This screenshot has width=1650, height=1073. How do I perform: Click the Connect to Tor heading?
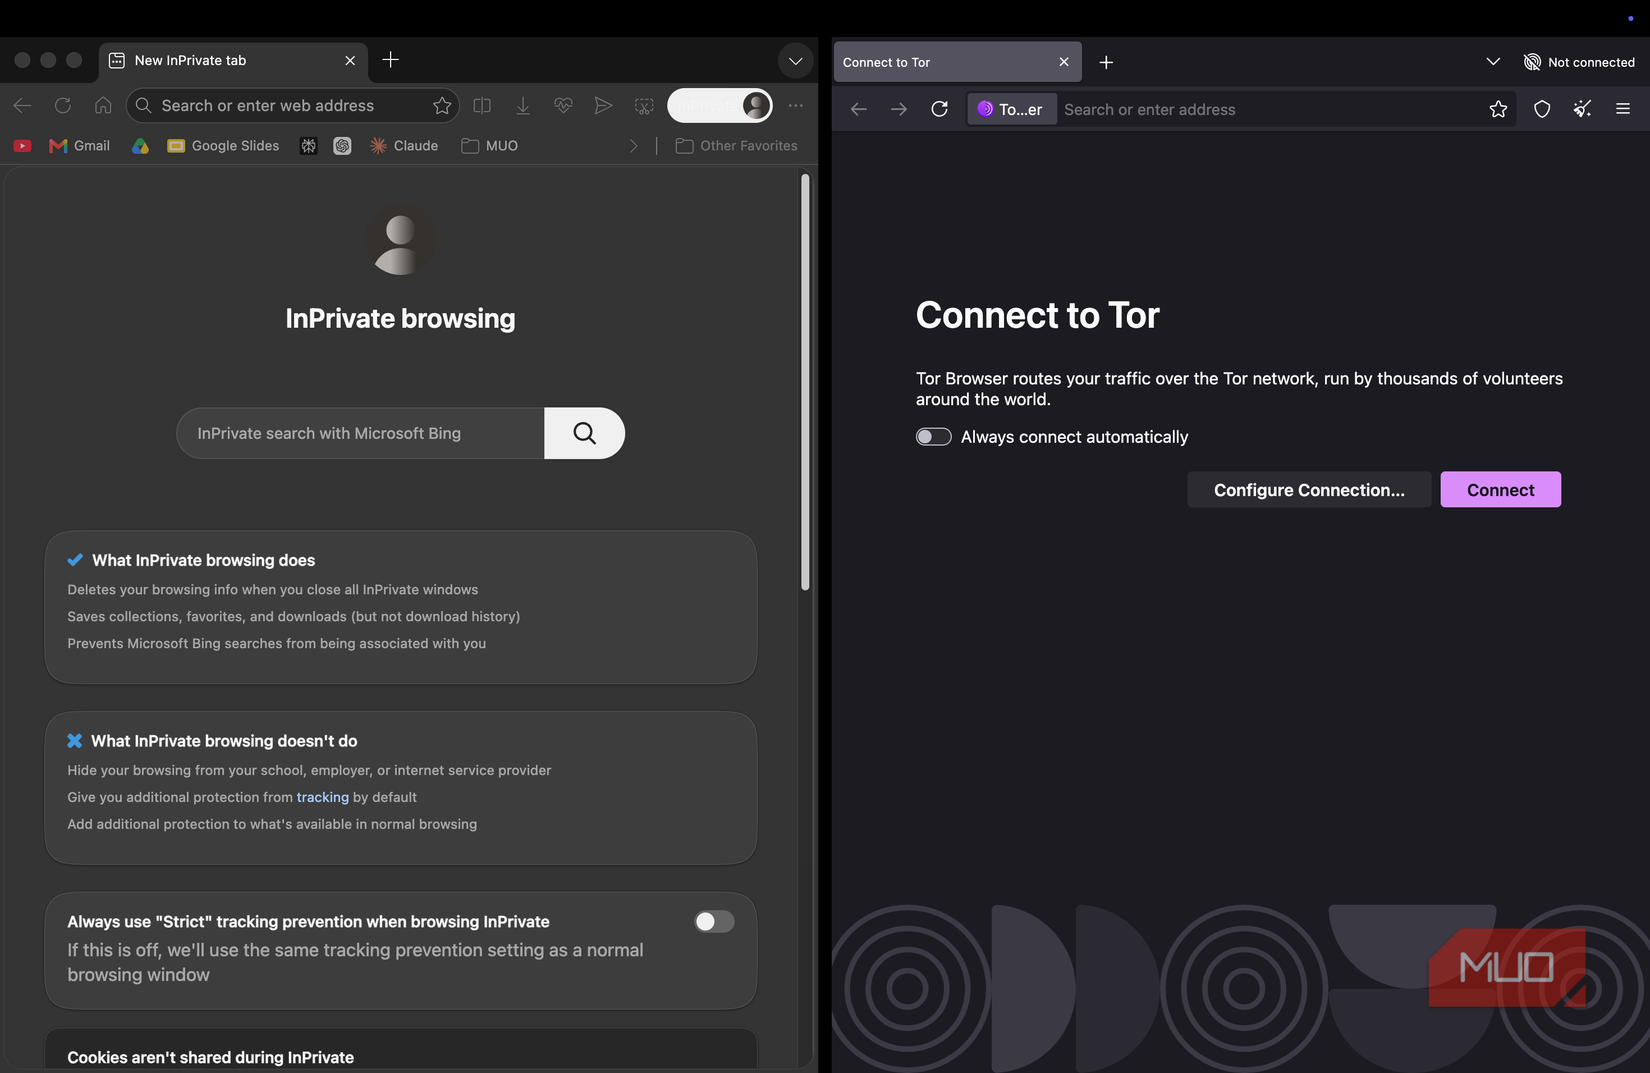pos(1037,315)
